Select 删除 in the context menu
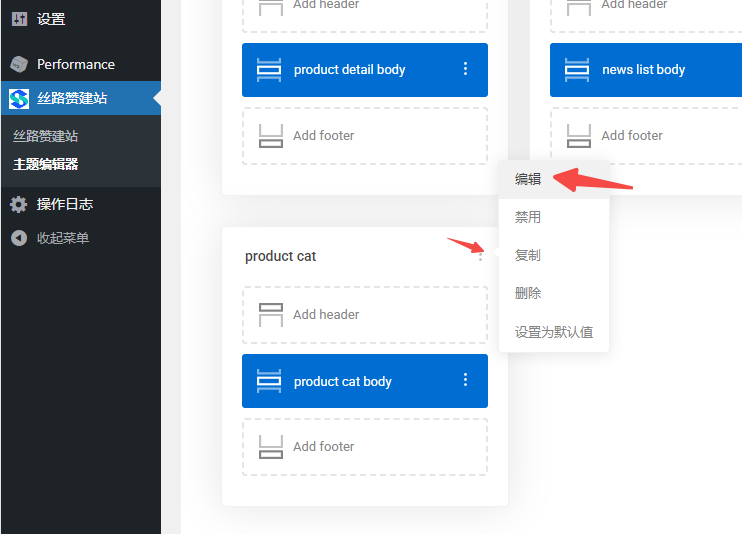This screenshot has height=534, width=742. coord(528,293)
